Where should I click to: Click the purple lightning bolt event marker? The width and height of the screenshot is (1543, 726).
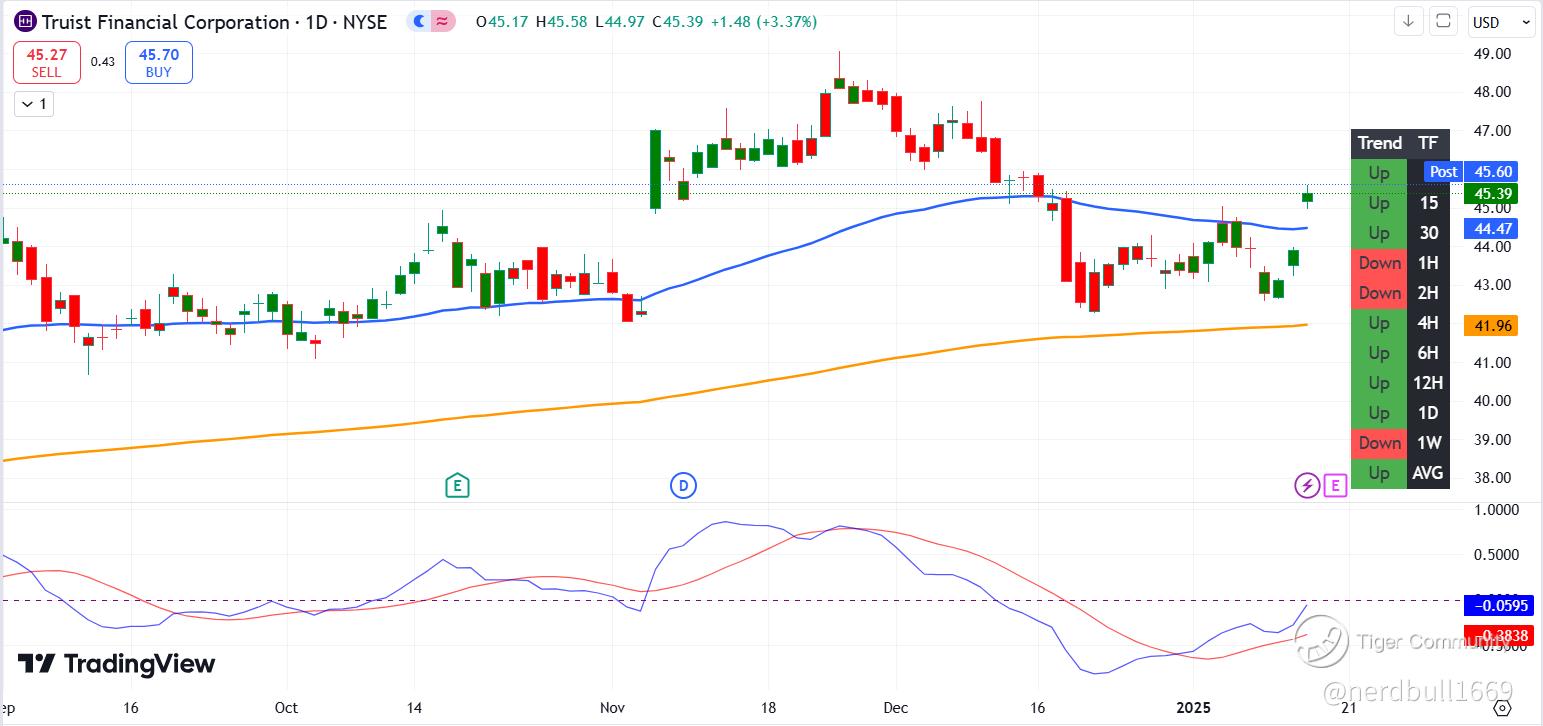(1307, 486)
